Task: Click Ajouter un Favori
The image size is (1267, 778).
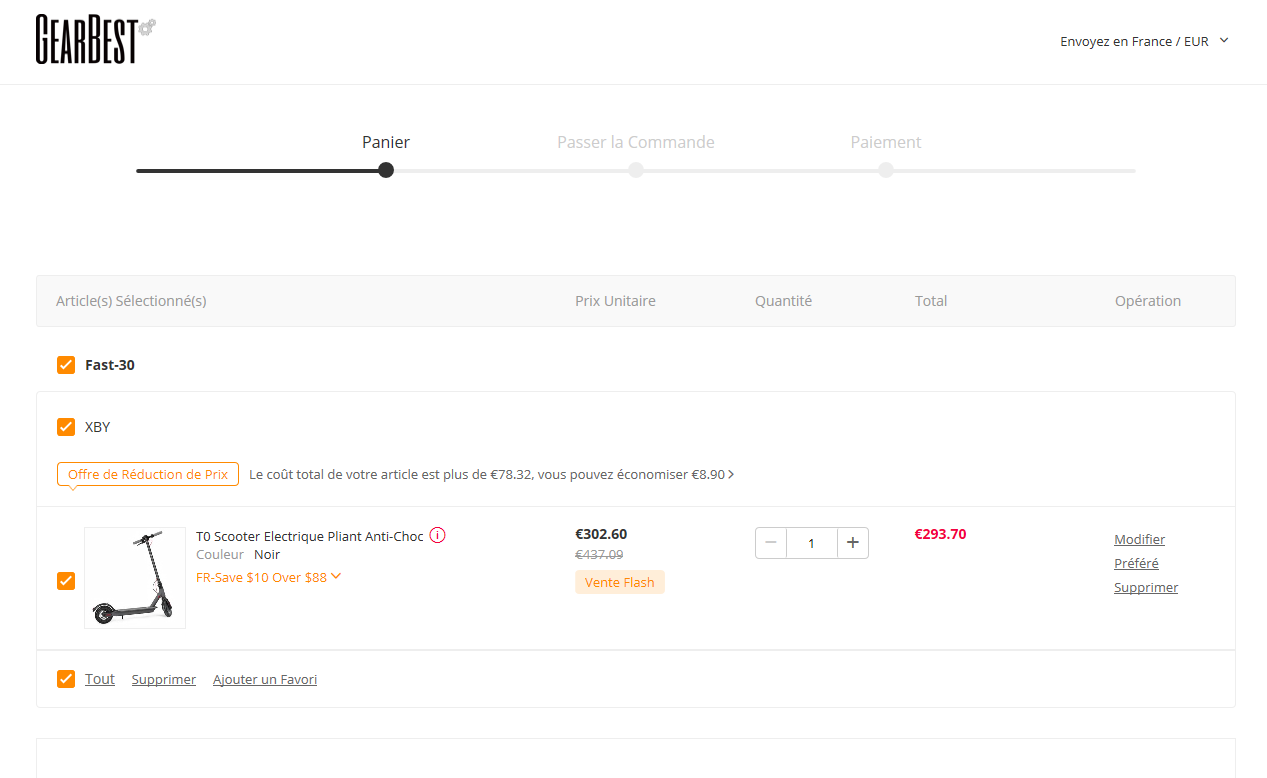Action: (265, 680)
